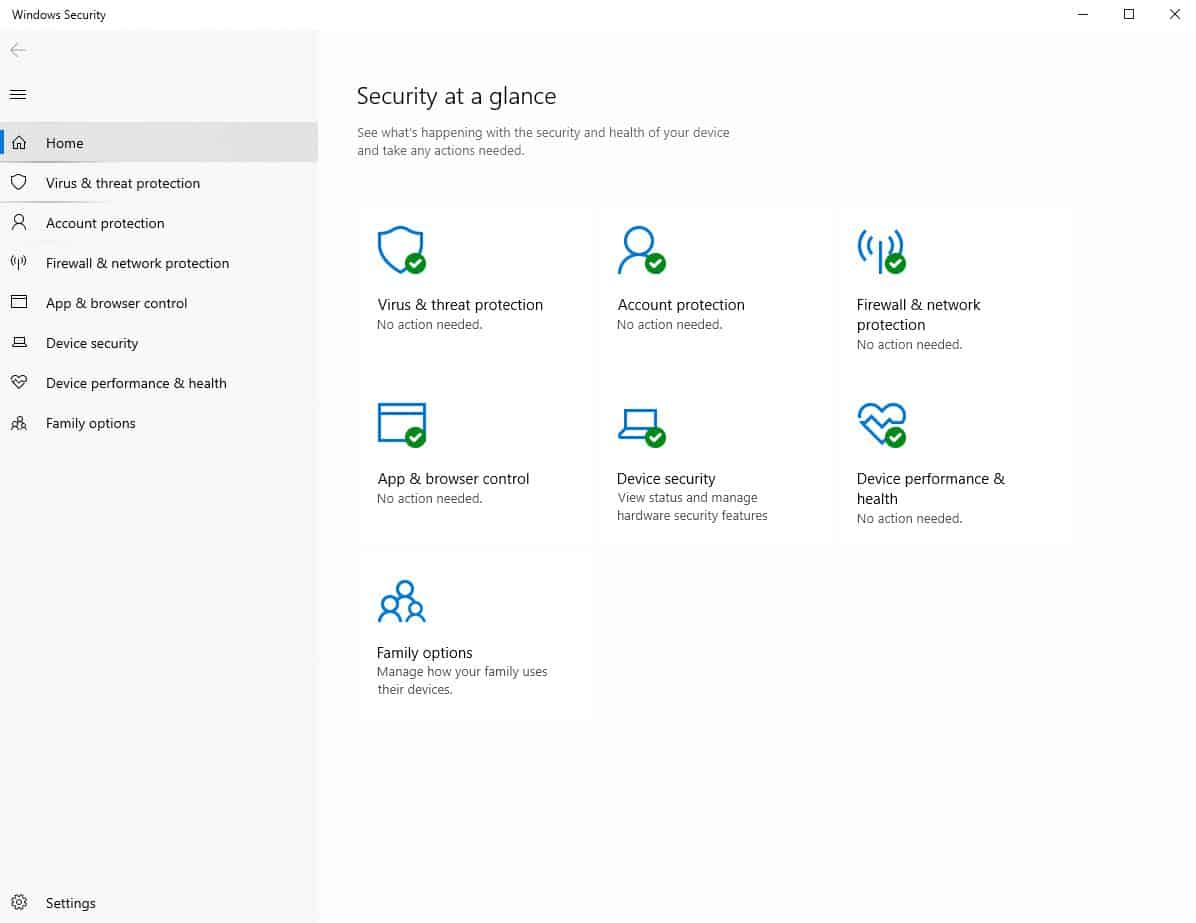Viewport: 1196px width, 923px height.
Task: Open the large Account protection person icon
Action: (x=641, y=249)
